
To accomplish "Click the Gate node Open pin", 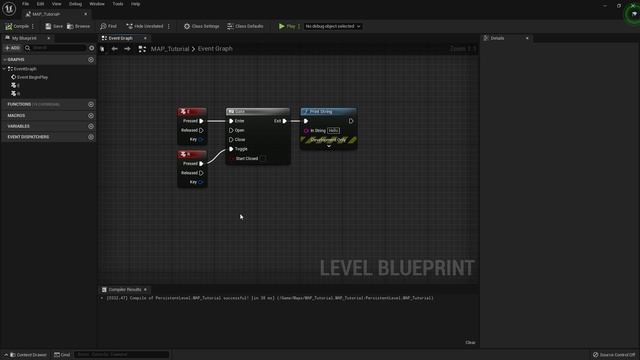I will coord(231,131).
